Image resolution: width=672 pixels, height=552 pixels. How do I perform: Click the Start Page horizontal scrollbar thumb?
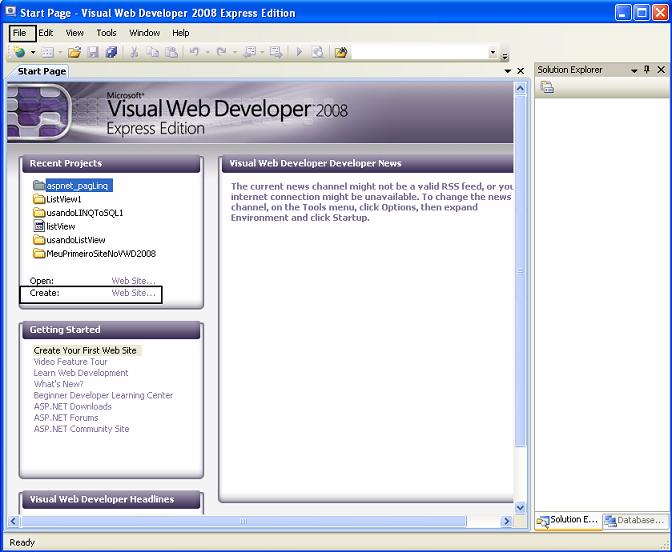[x=243, y=521]
